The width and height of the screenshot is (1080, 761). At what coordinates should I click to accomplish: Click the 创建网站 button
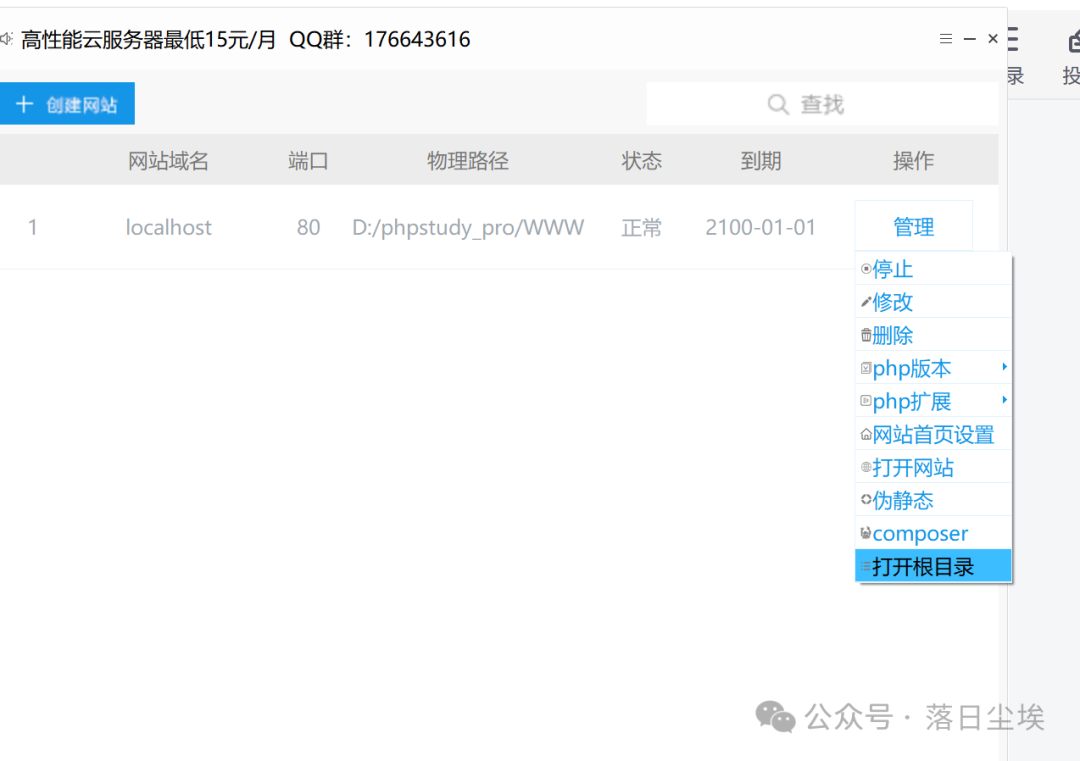coord(67,104)
